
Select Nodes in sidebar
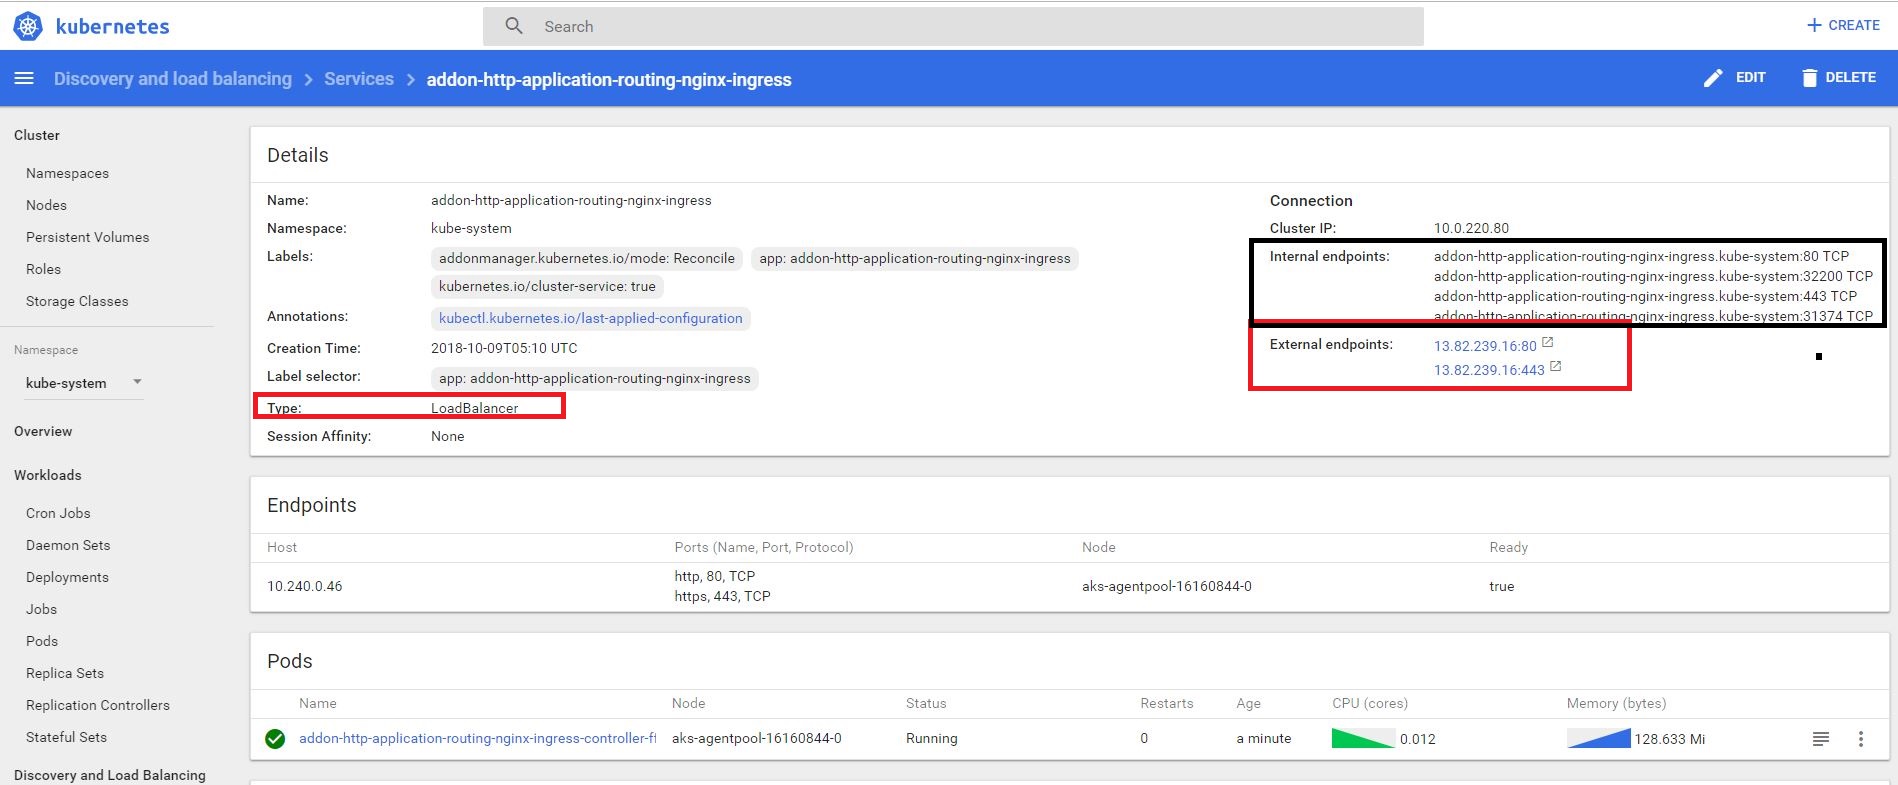pyautogui.click(x=46, y=205)
